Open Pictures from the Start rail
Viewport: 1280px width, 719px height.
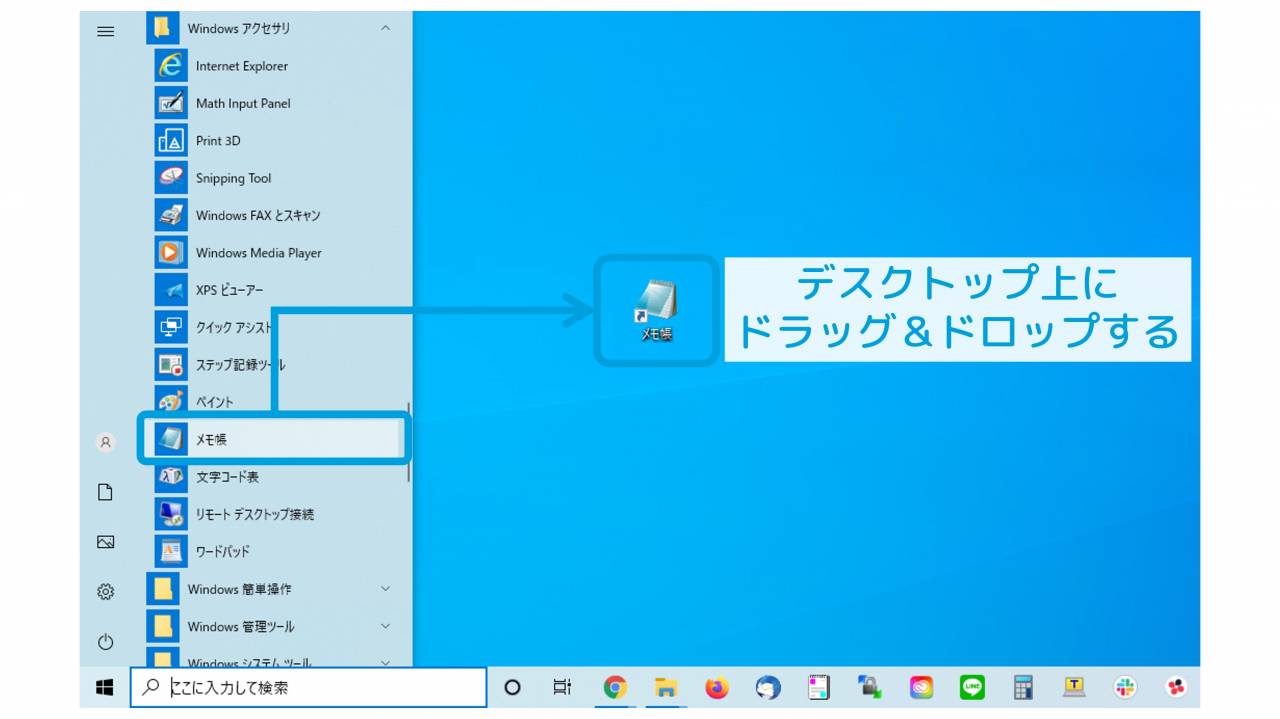tap(105, 541)
